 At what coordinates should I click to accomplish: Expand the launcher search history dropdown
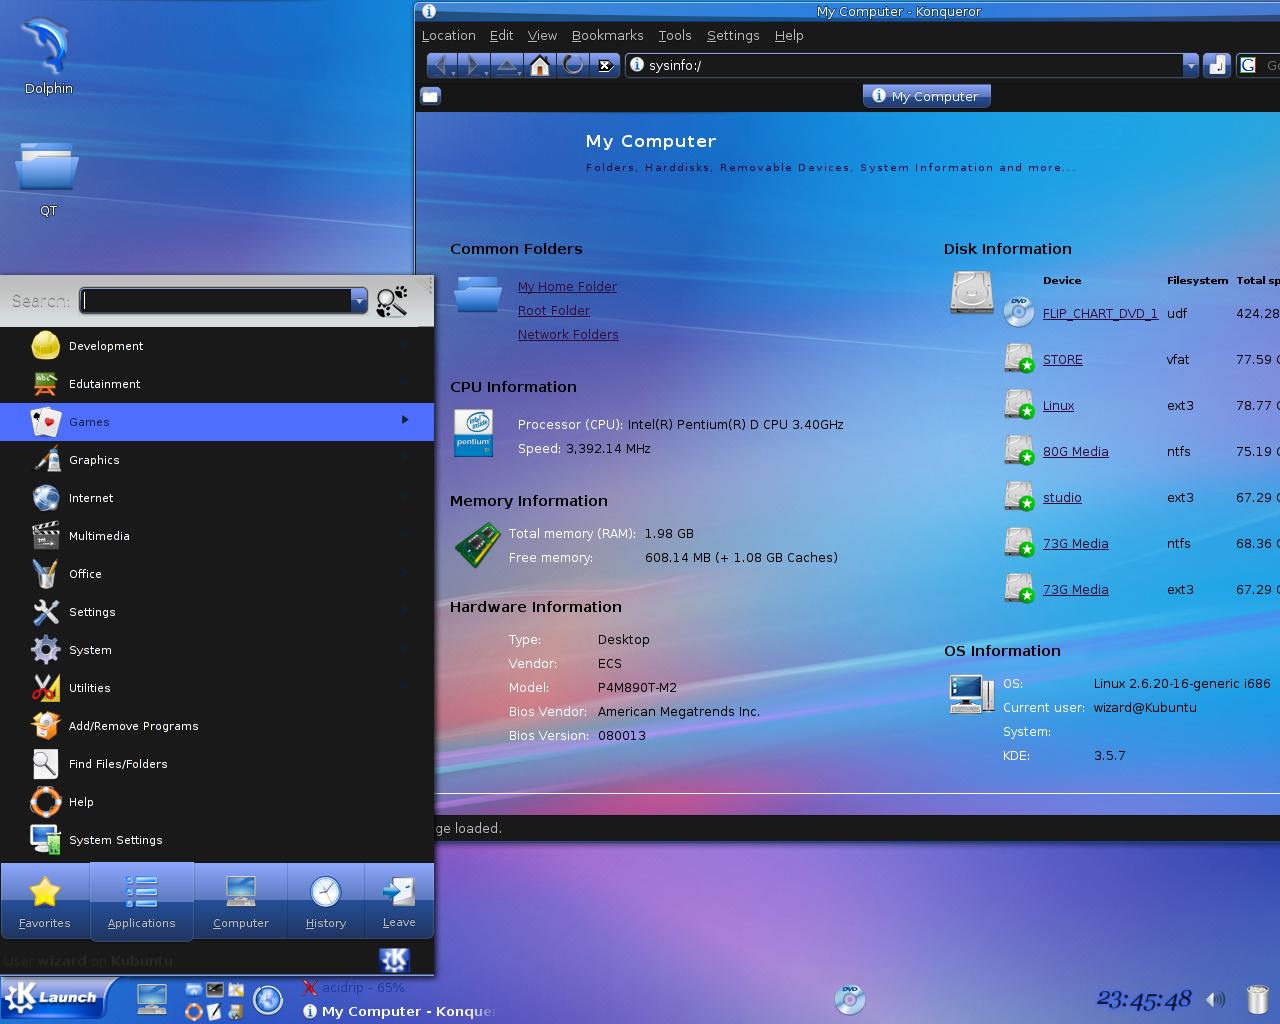click(359, 300)
